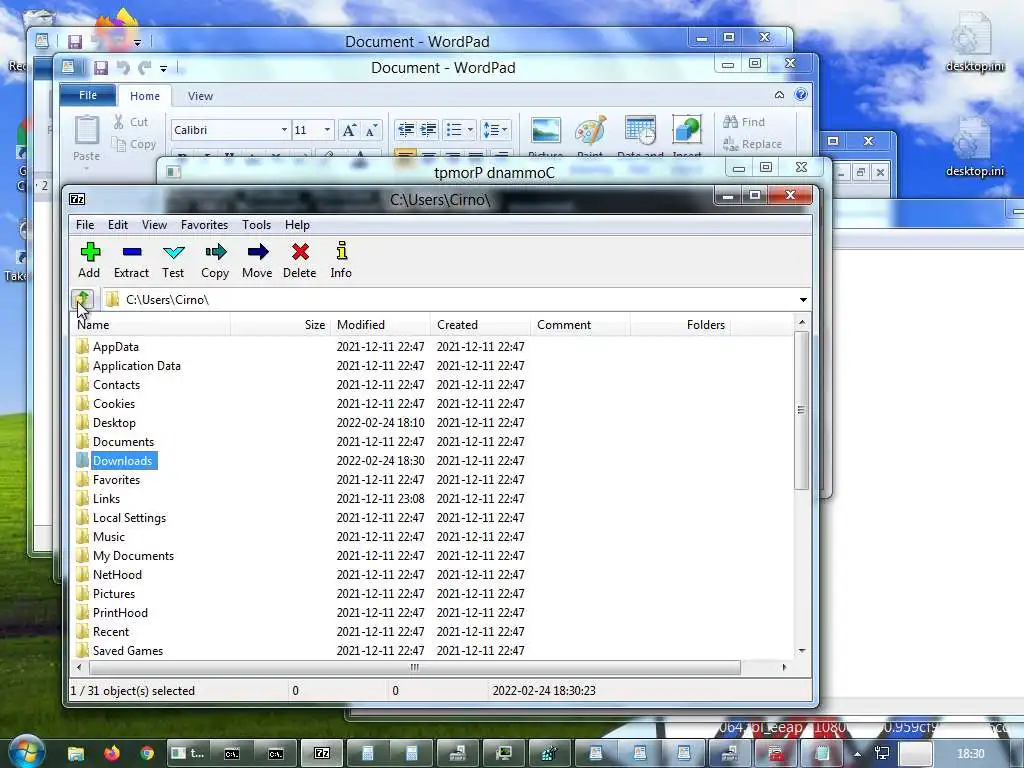Image resolution: width=1024 pixels, height=768 pixels.
Task: Click the 7z icon in the 7-Zip title bar
Action: click(x=77, y=199)
